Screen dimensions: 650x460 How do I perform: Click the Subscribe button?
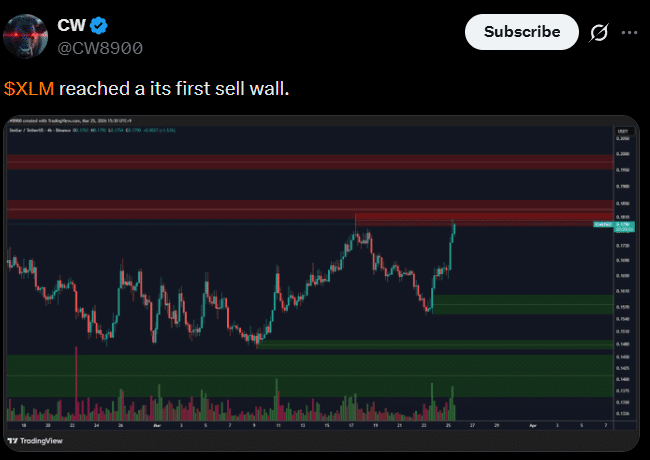click(x=521, y=32)
